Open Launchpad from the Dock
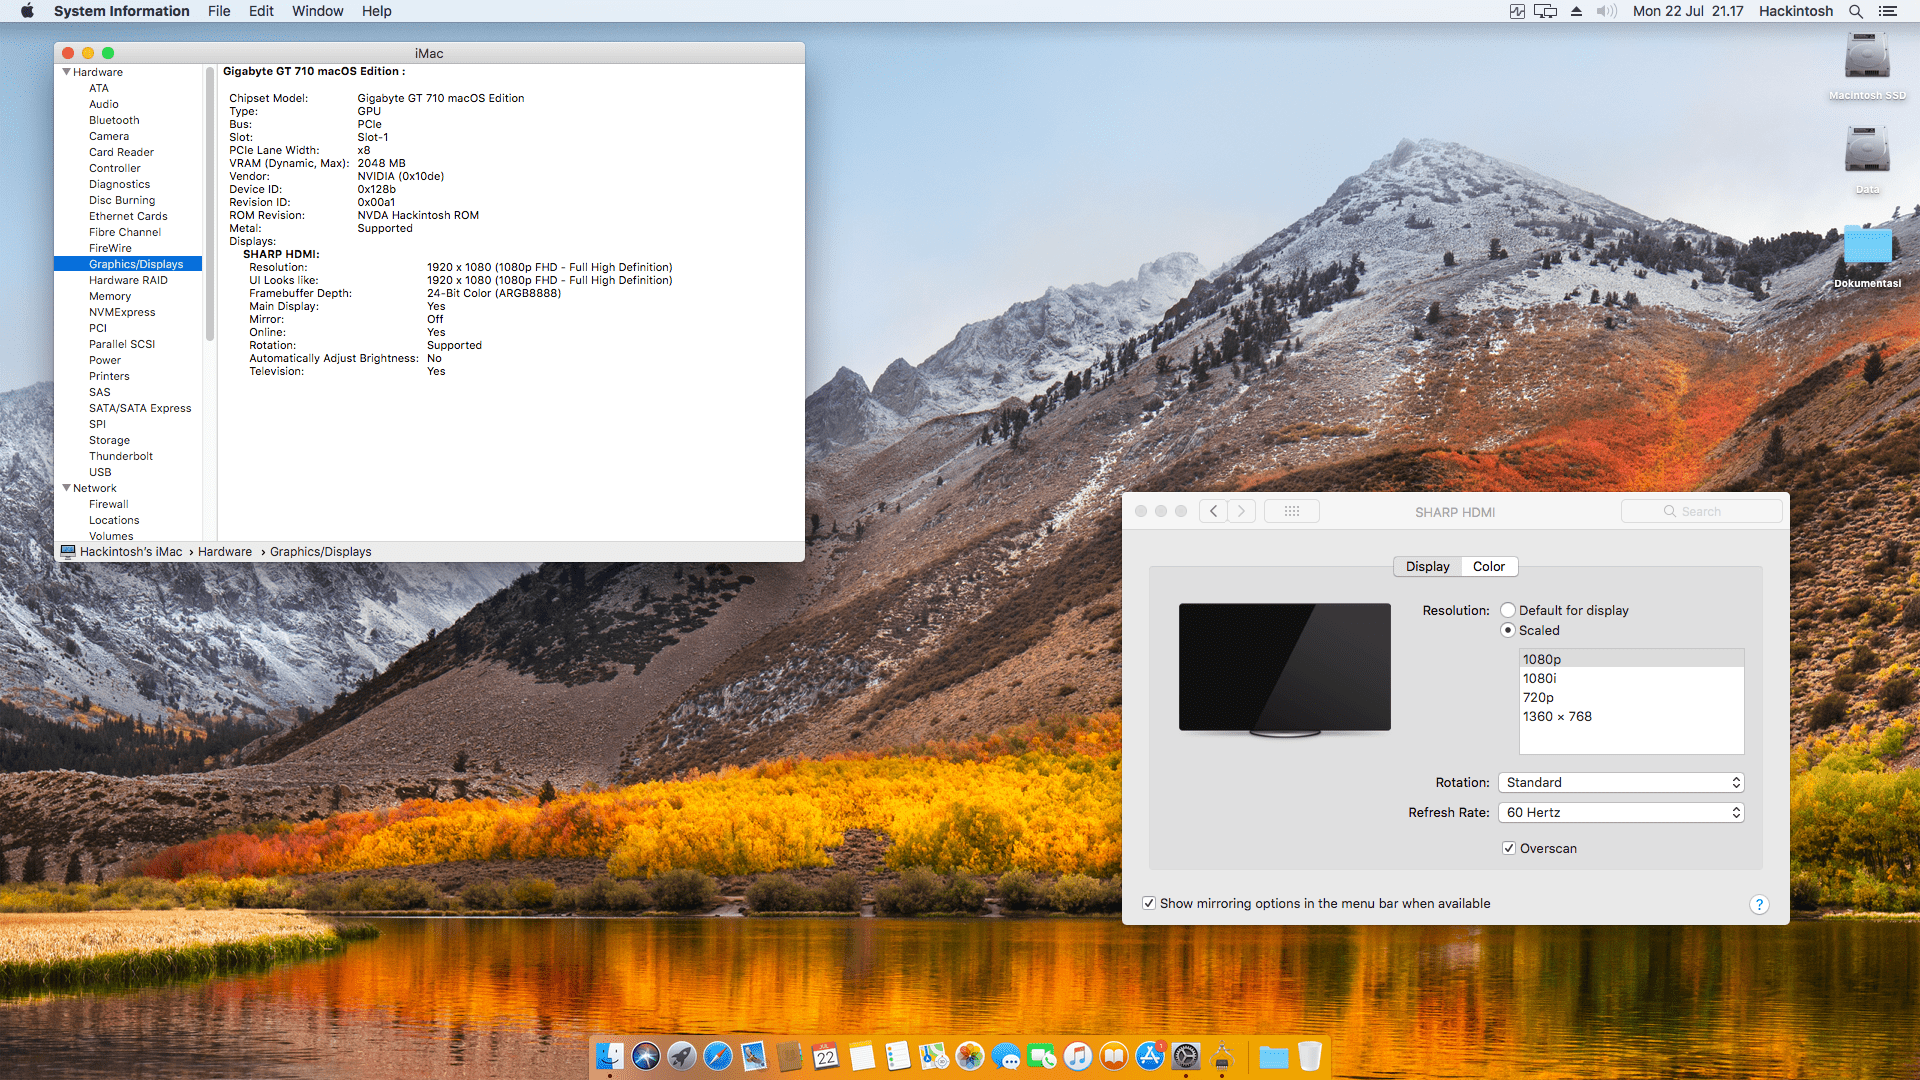1920x1080 pixels. 681,1055
